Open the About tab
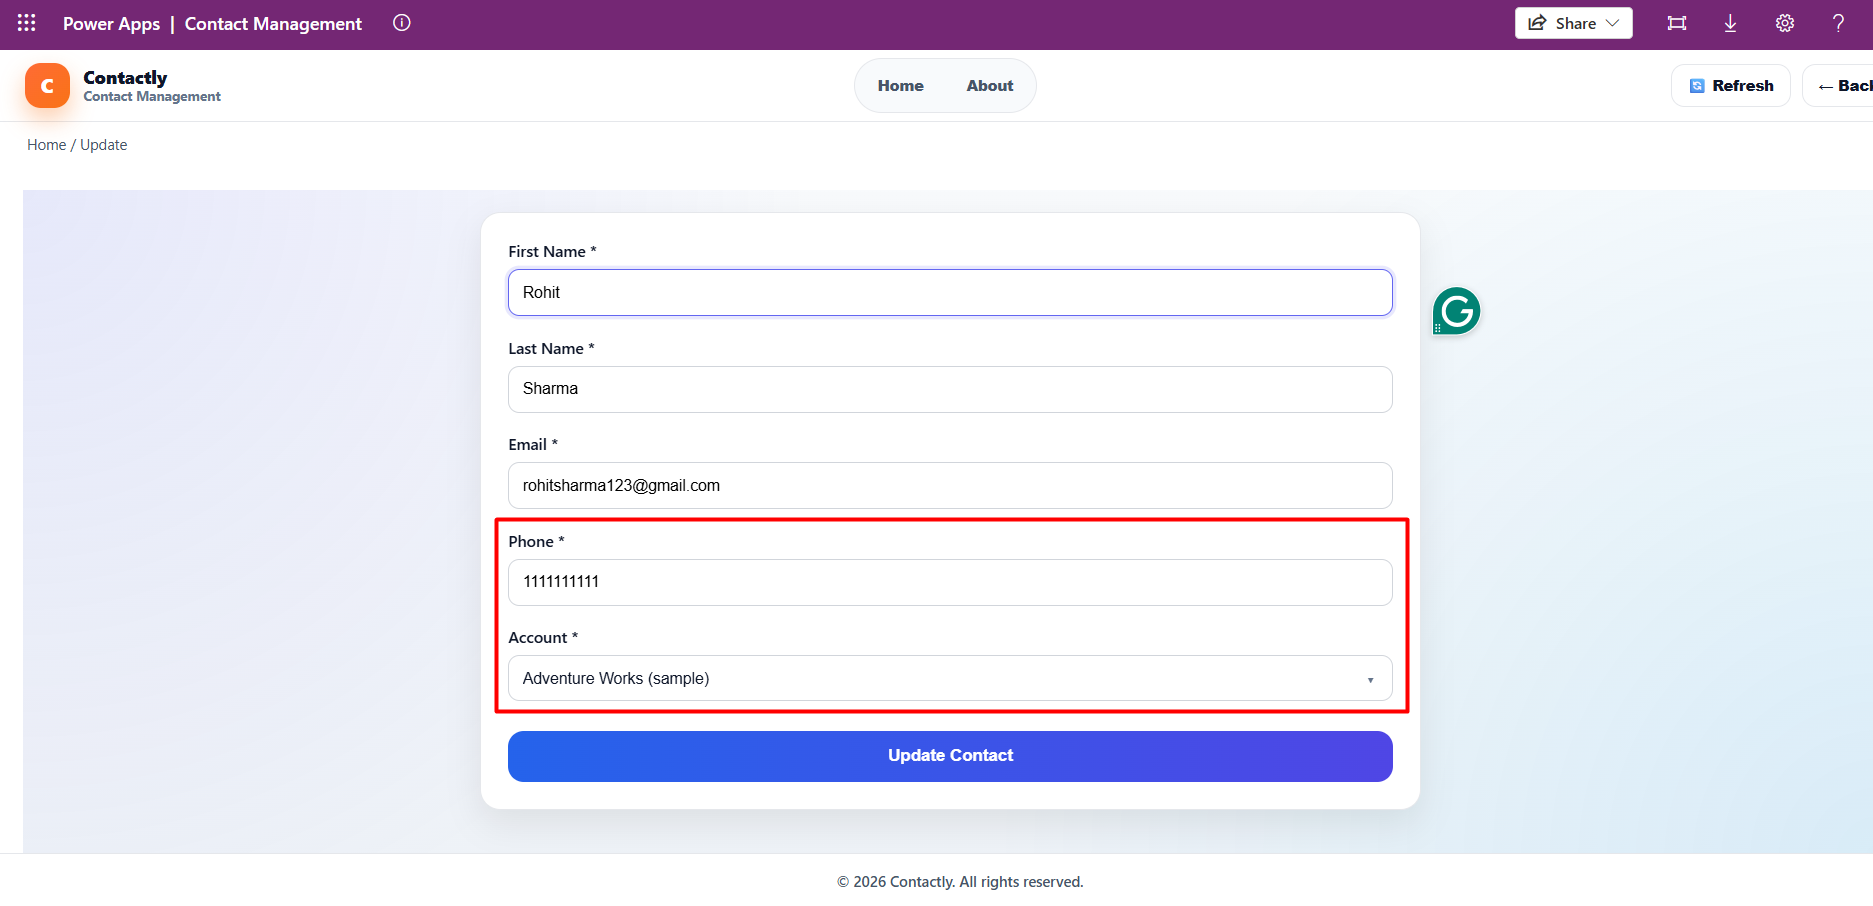The width and height of the screenshot is (1873, 906). [989, 86]
